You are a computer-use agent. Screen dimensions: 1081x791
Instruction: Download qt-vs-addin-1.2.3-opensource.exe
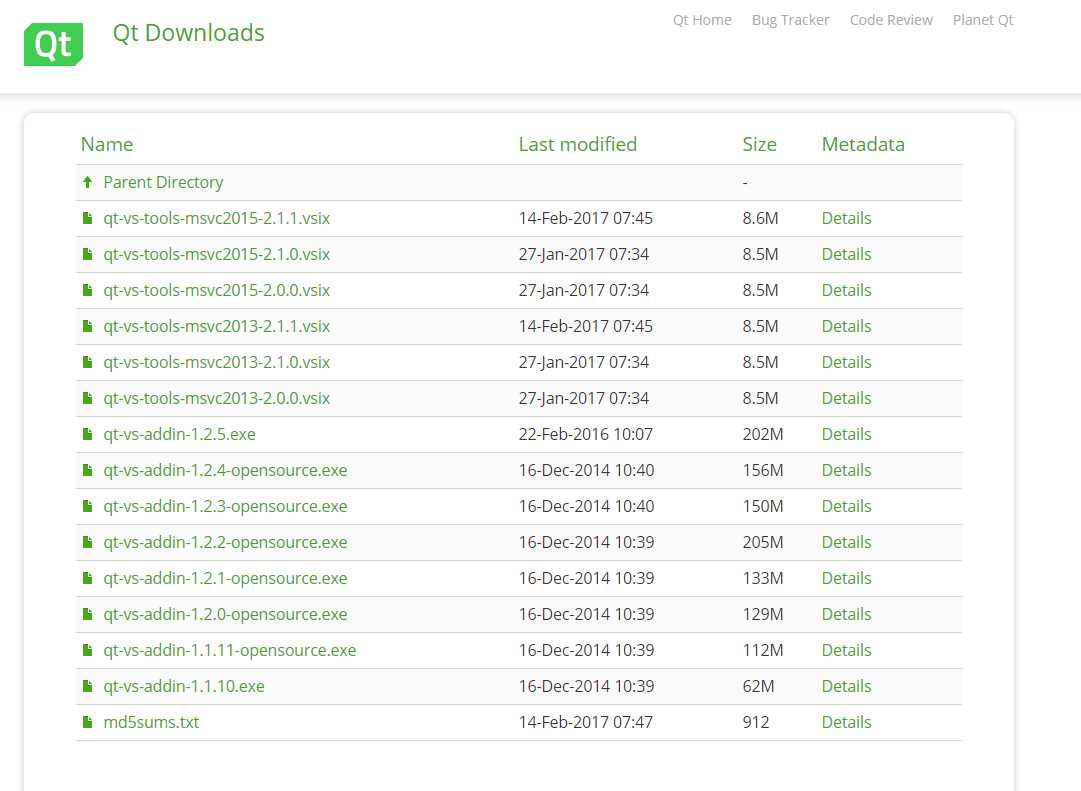click(225, 505)
